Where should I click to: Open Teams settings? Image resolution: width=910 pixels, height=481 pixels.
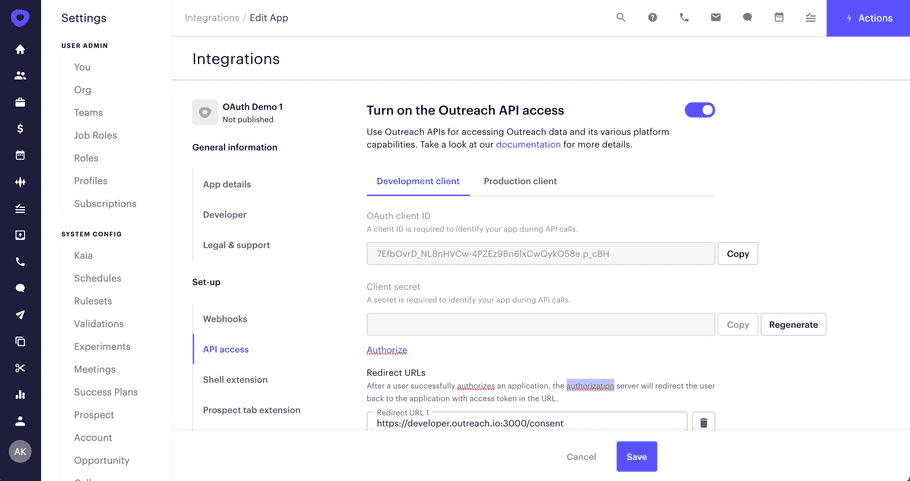pos(88,113)
